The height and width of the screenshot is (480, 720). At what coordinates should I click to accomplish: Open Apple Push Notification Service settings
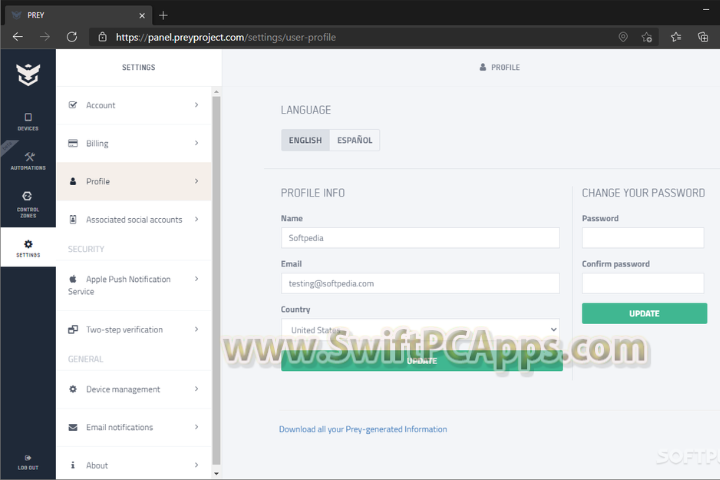click(x=134, y=285)
